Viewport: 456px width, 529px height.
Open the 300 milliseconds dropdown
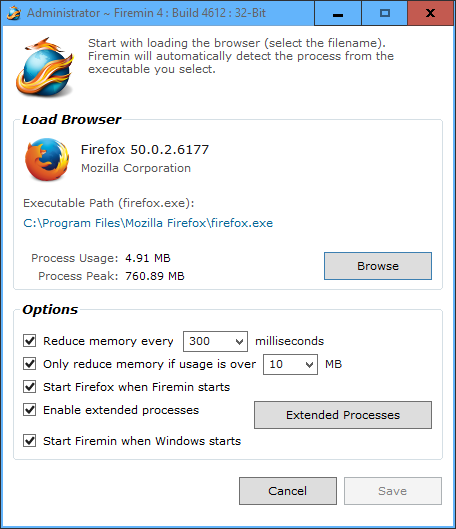pyautogui.click(x=215, y=341)
